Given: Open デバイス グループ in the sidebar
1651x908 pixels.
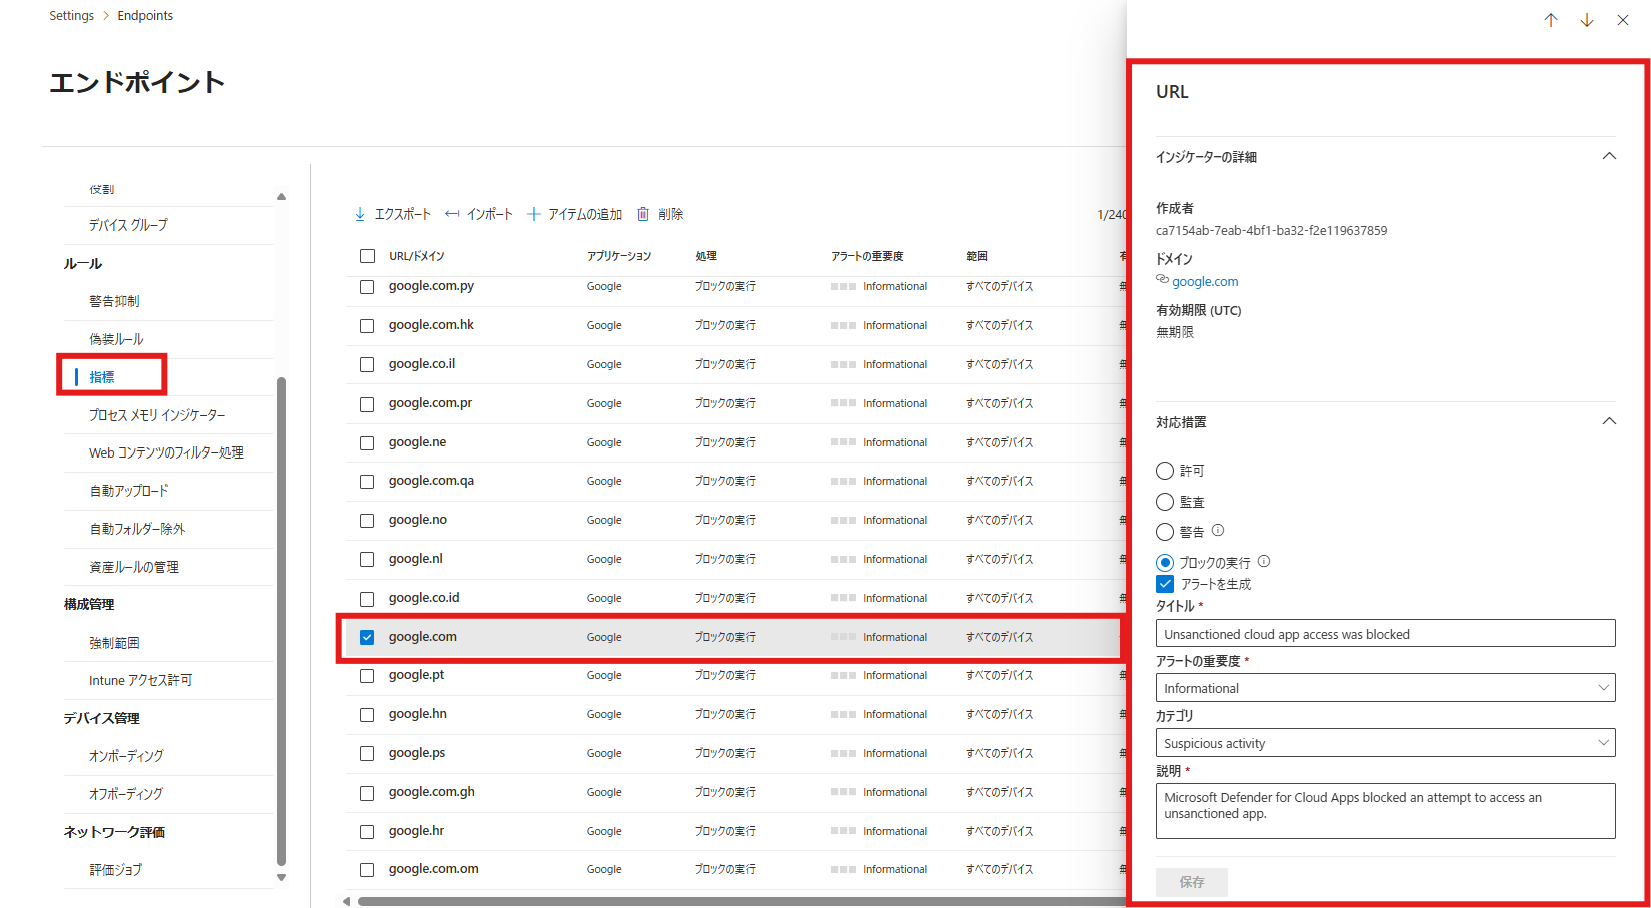Looking at the screenshot, I should (x=128, y=225).
